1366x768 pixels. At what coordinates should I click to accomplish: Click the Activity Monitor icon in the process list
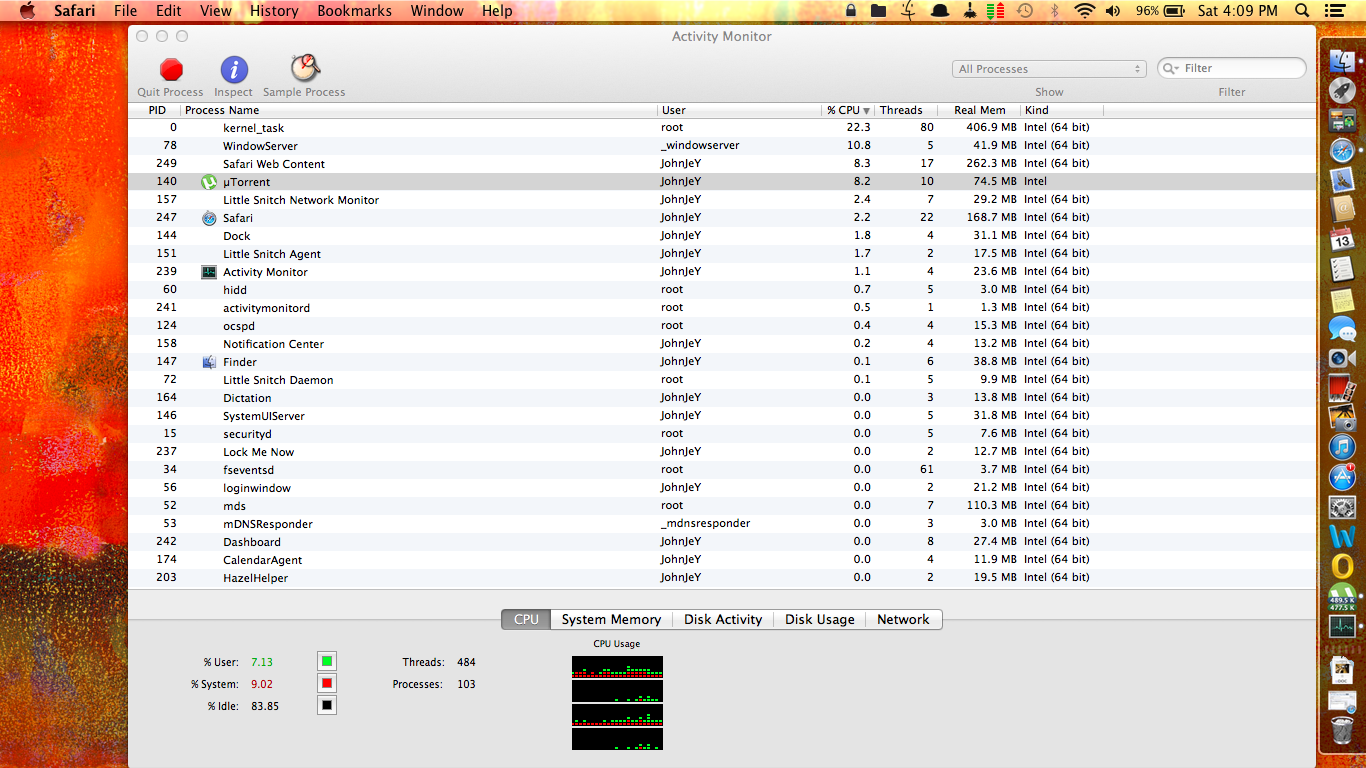pos(209,272)
